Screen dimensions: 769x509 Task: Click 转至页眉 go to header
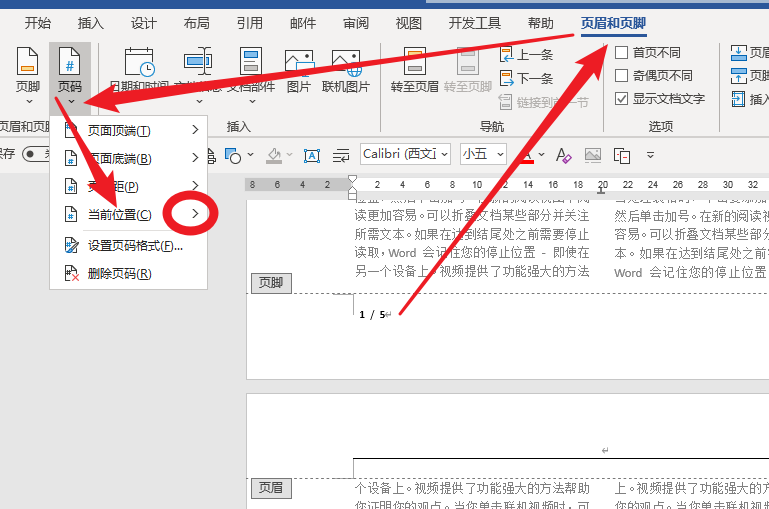pyautogui.click(x=414, y=70)
